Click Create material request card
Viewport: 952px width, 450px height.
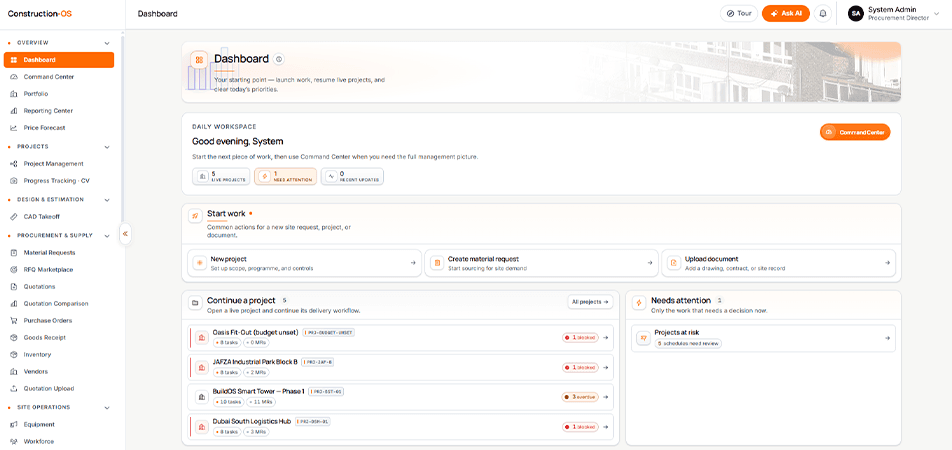point(542,263)
